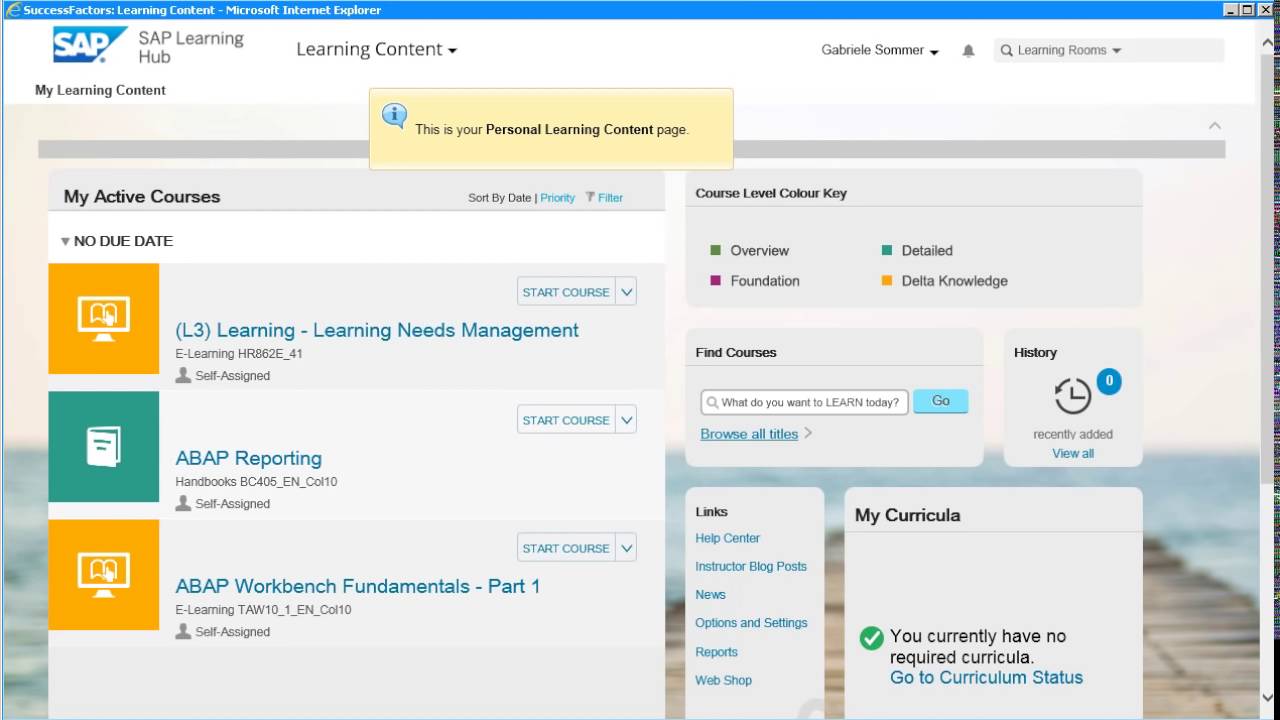The image size is (1280, 720).
Task: Click the SAP Learning Hub title text
Action: tap(191, 47)
